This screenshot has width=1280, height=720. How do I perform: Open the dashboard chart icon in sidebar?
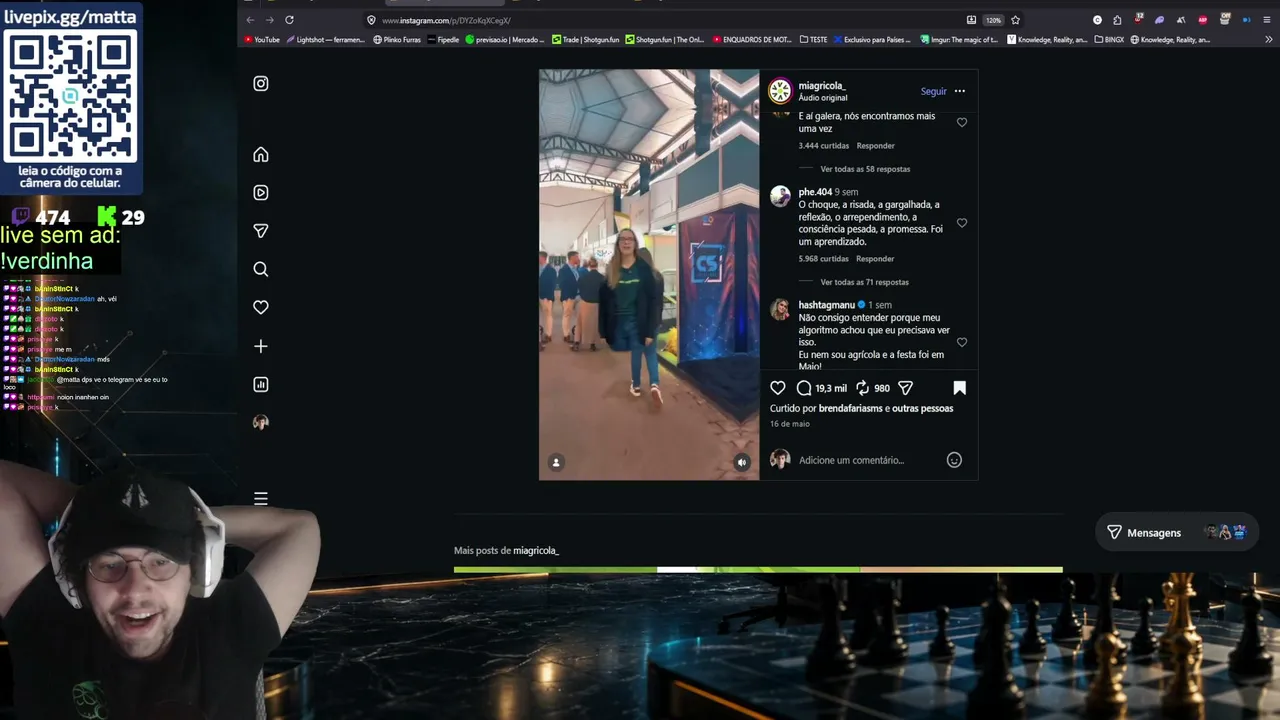(x=261, y=384)
